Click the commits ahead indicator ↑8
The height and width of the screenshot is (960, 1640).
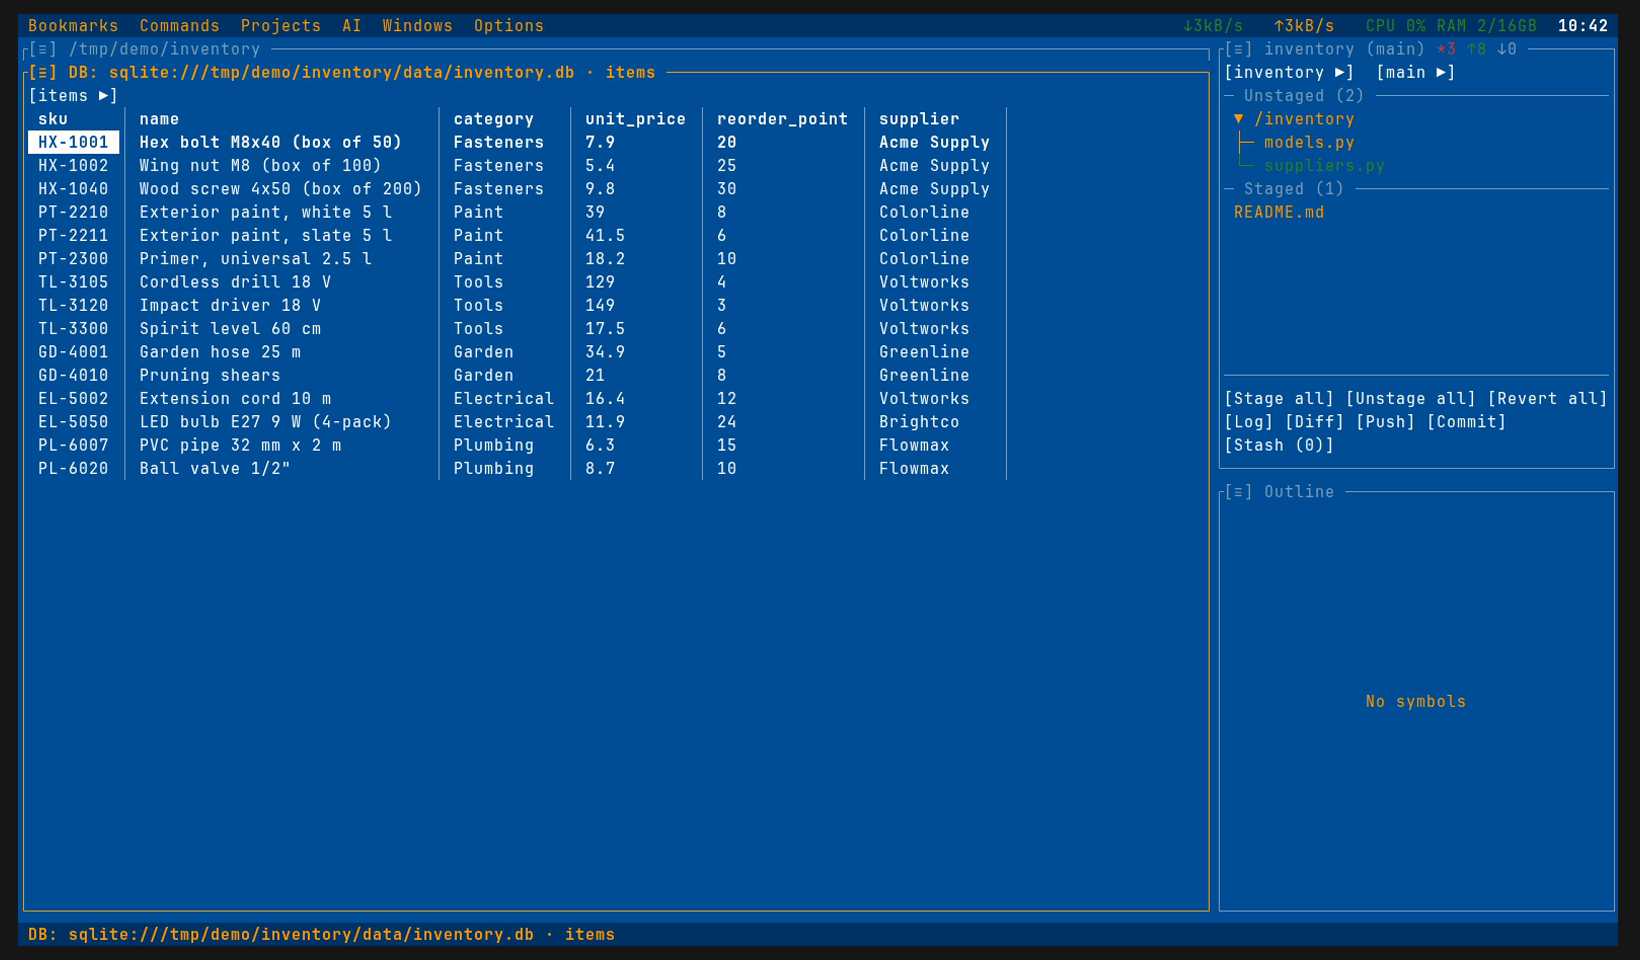[1476, 49]
